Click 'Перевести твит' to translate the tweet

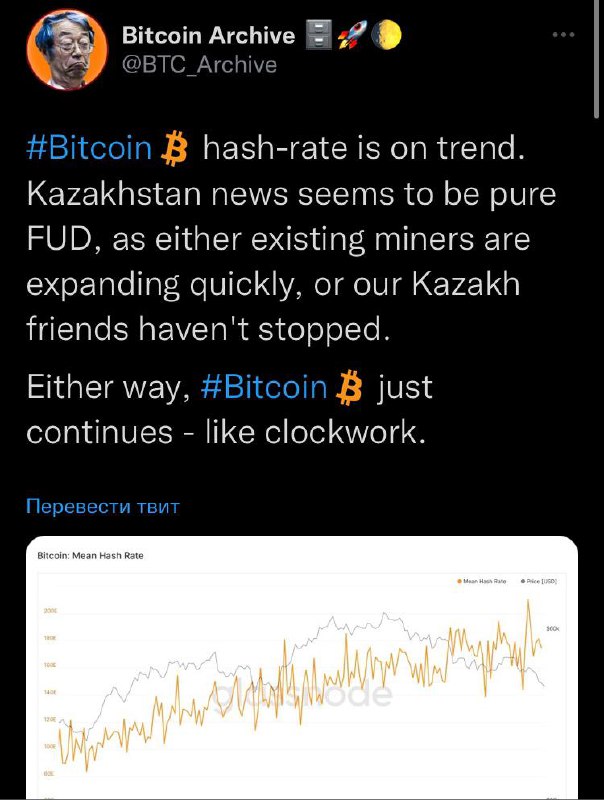102,506
